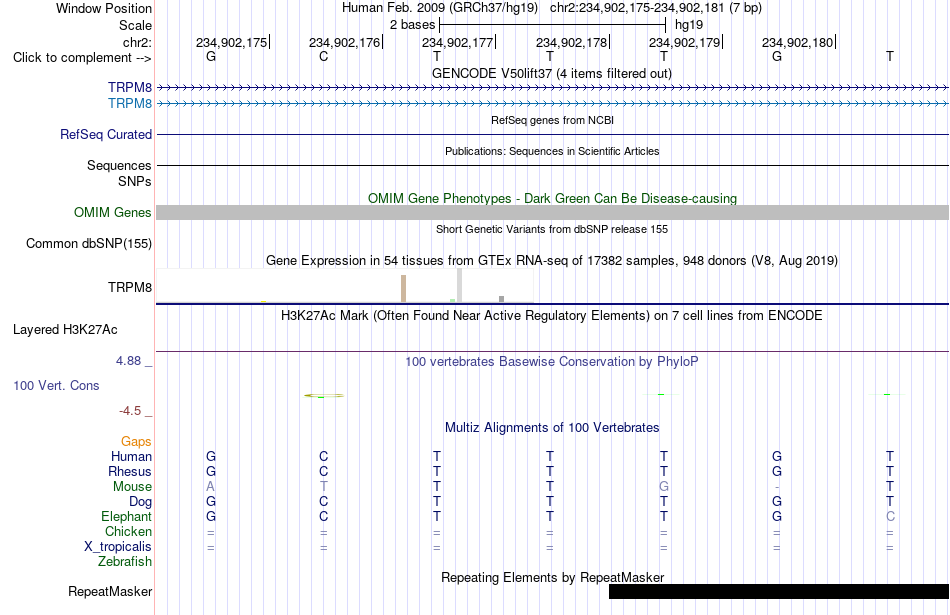
Task: Click the 234,902,178 ruler coordinate
Action: 571,42
